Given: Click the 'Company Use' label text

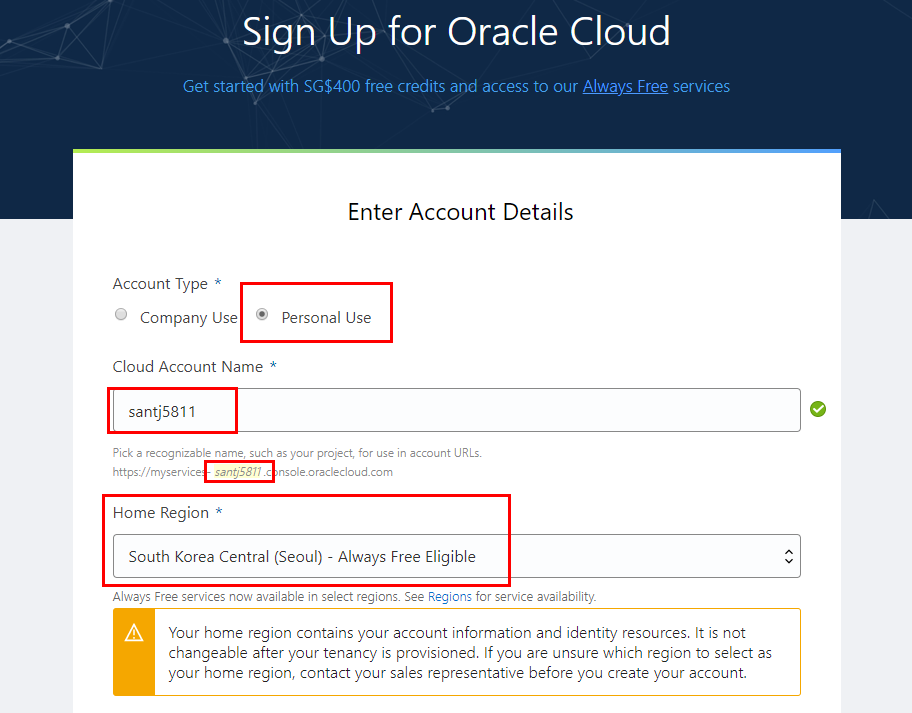Looking at the screenshot, I should click(x=189, y=318).
